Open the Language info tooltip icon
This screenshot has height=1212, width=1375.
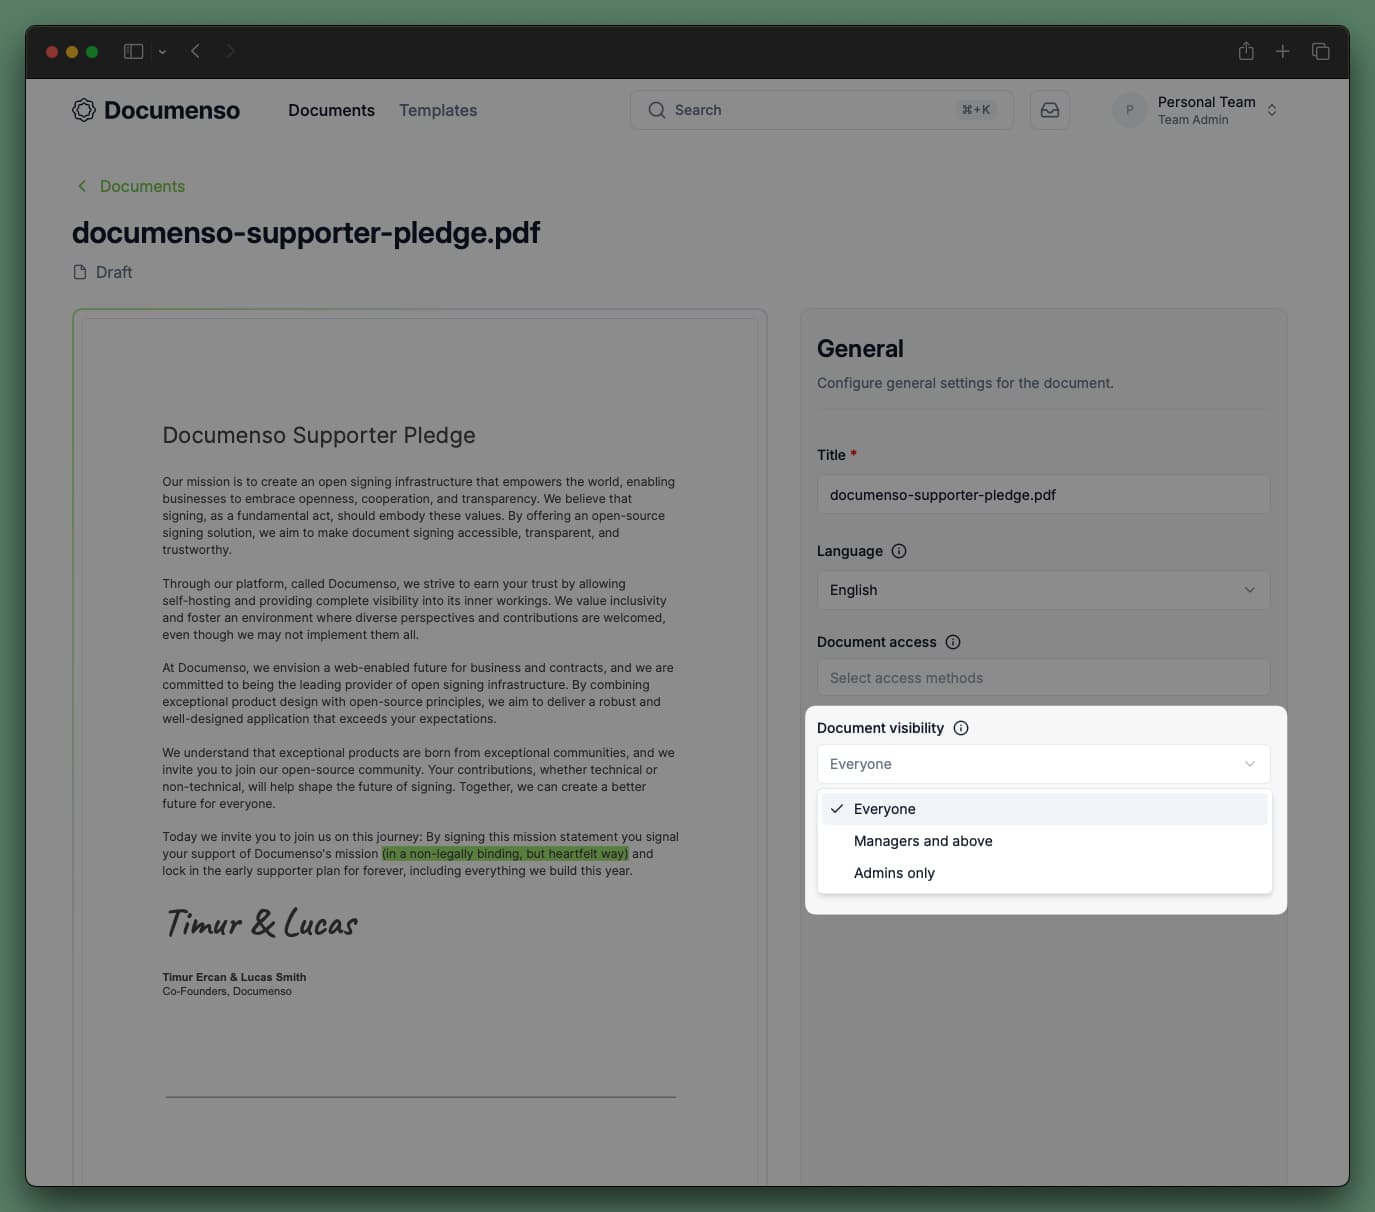(899, 550)
